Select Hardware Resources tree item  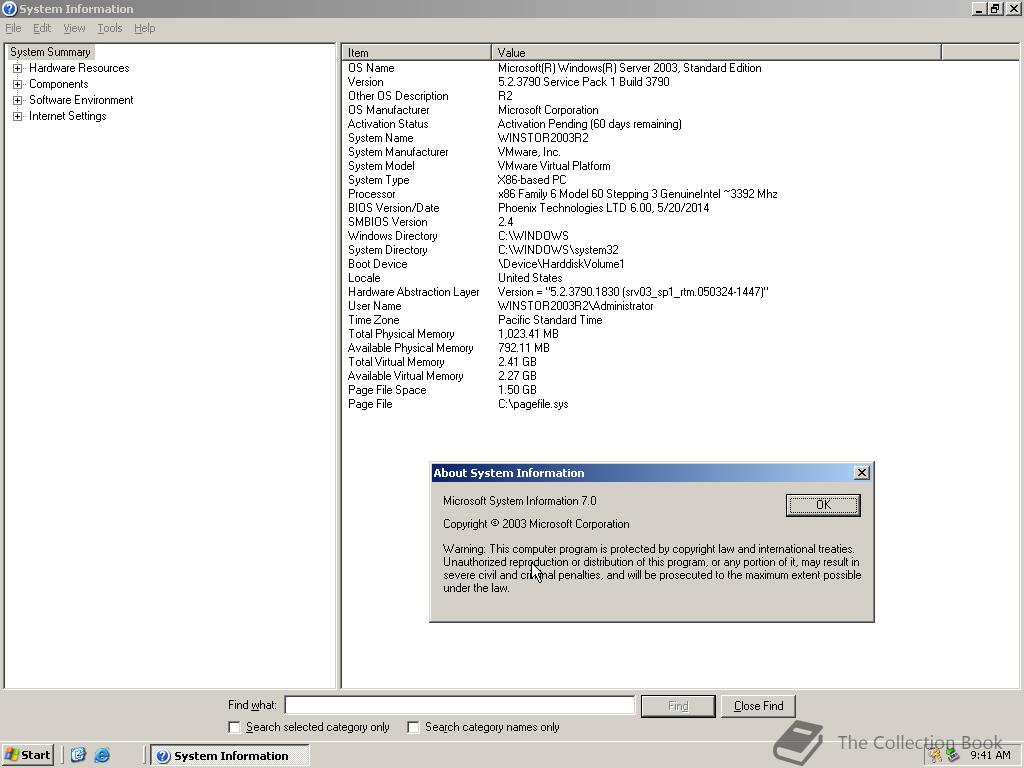coord(79,68)
